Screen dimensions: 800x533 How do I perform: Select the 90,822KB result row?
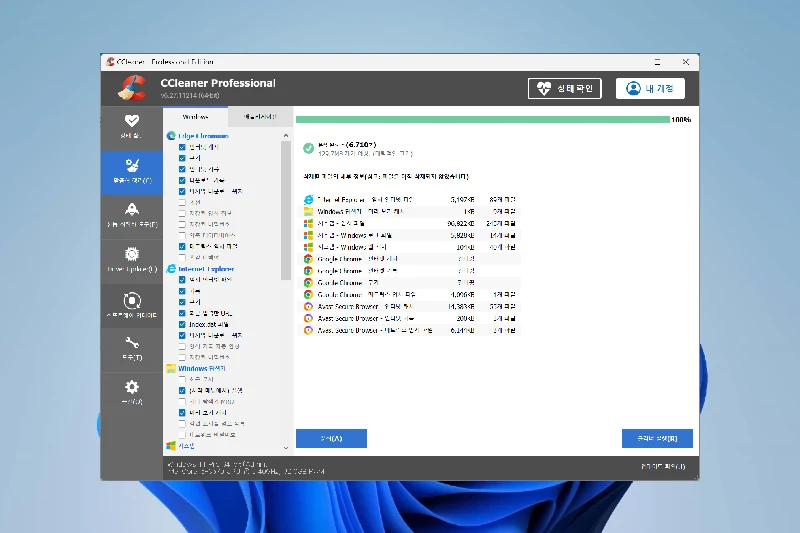[x=411, y=223]
